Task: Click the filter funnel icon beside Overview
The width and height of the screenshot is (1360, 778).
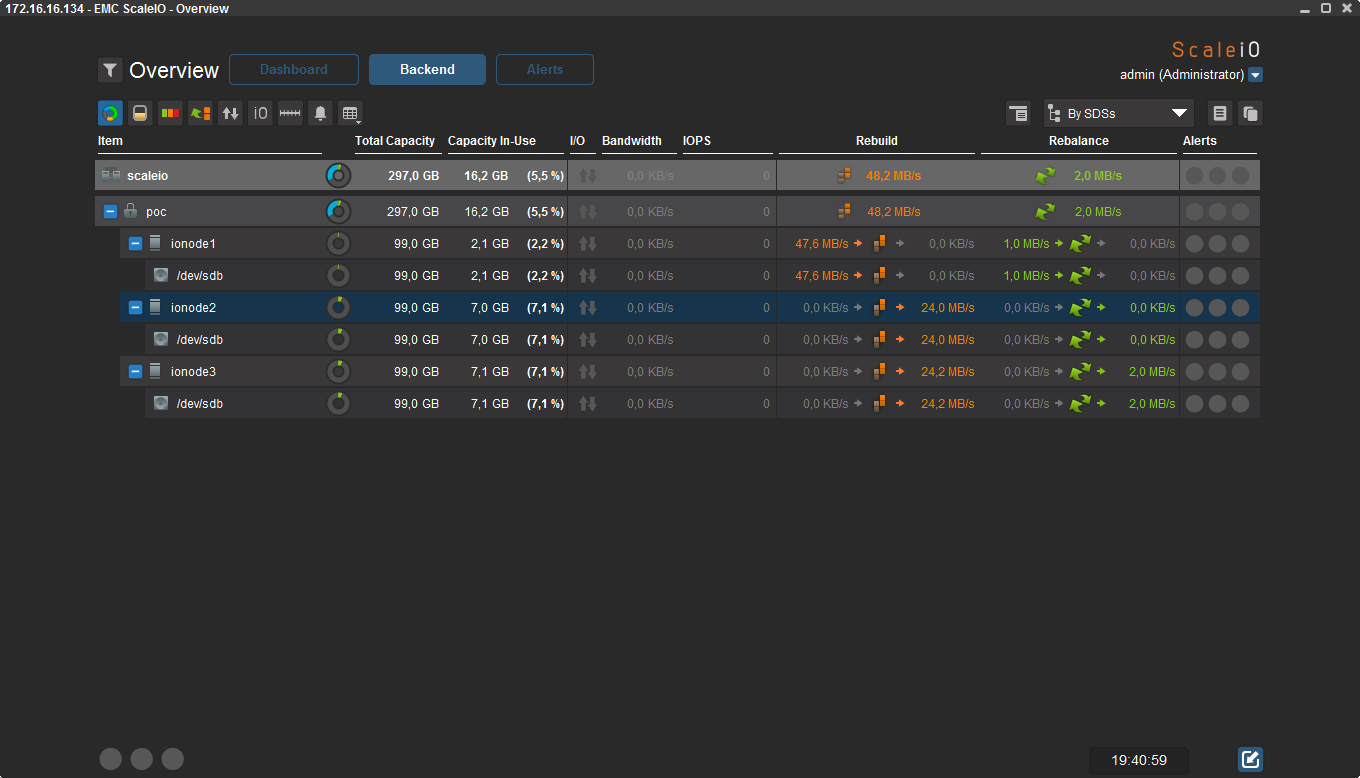Action: pos(110,70)
